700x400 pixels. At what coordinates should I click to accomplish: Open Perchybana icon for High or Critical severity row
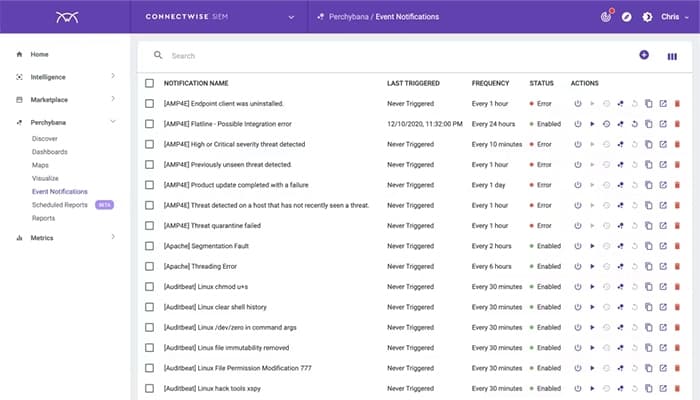click(621, 145)
